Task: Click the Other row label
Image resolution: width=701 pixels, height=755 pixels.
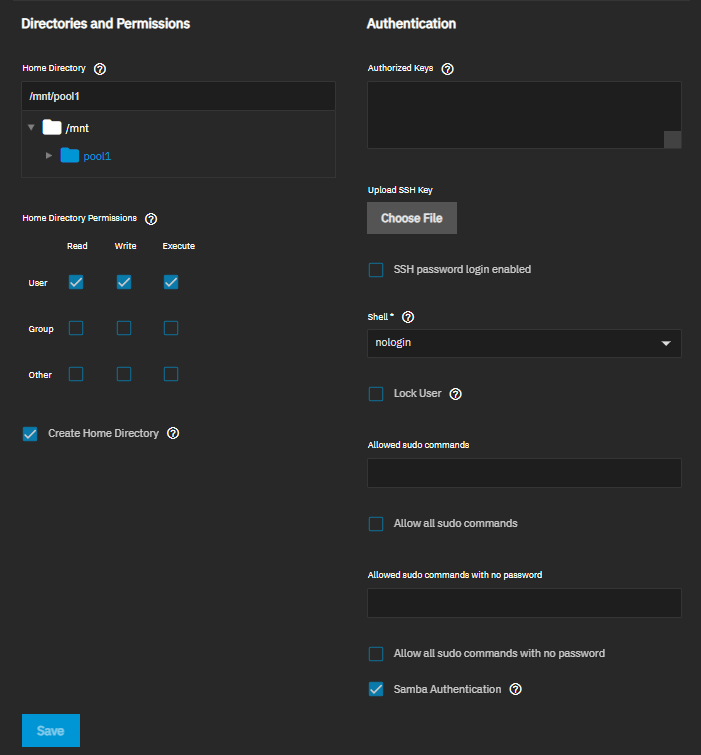Action: point(40,375)
